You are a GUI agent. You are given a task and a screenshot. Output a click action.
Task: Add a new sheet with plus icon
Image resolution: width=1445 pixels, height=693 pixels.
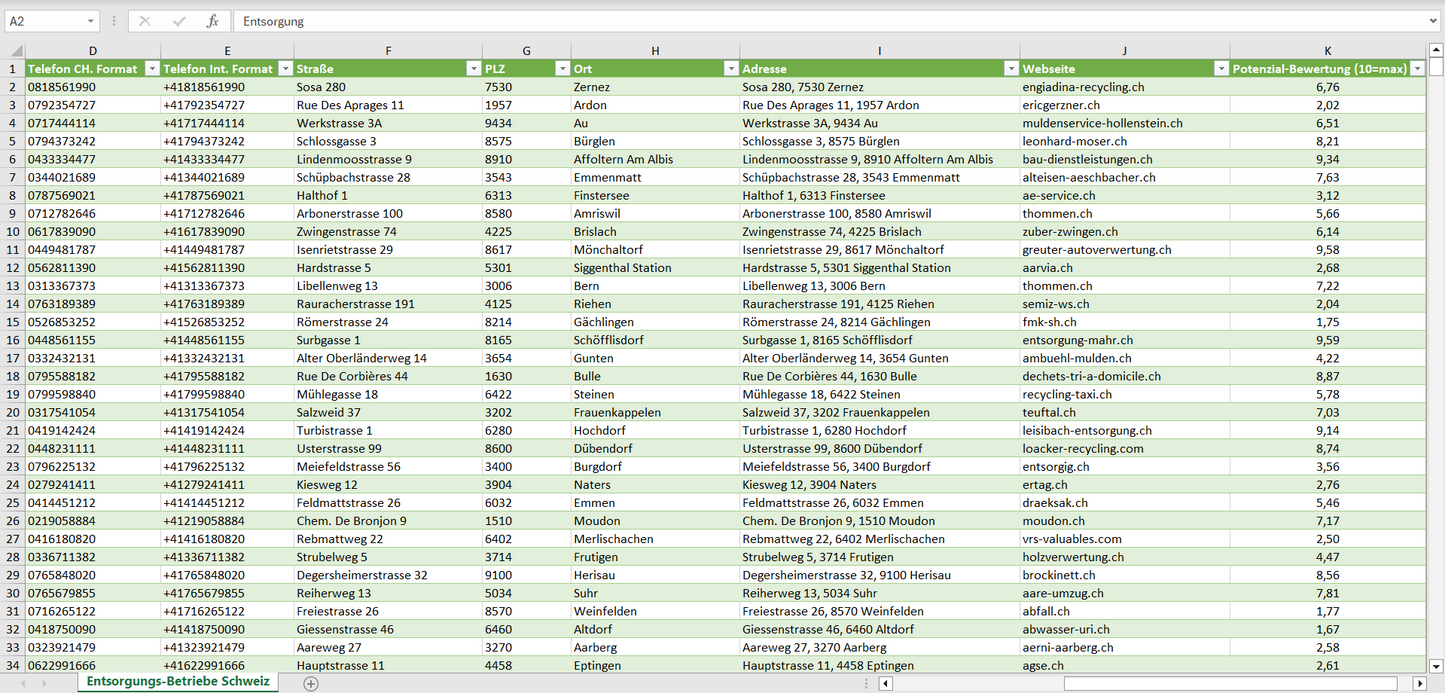tap(311, 683)
